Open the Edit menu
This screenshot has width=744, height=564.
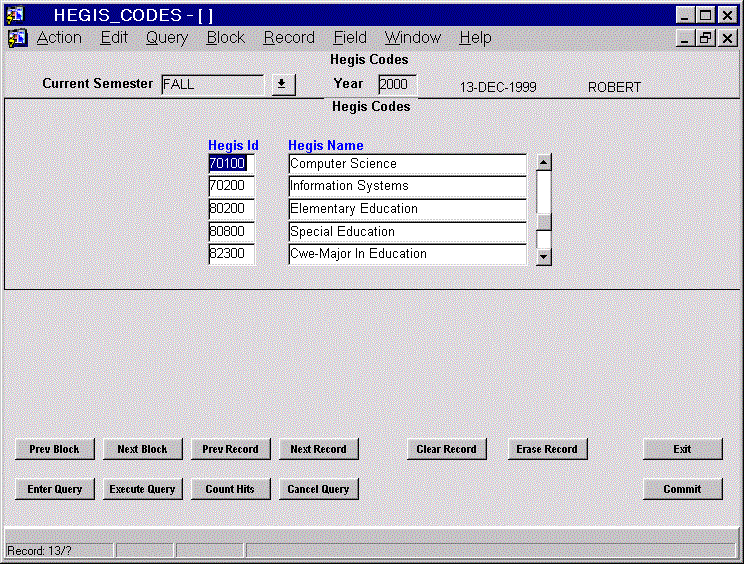[114, 38]
